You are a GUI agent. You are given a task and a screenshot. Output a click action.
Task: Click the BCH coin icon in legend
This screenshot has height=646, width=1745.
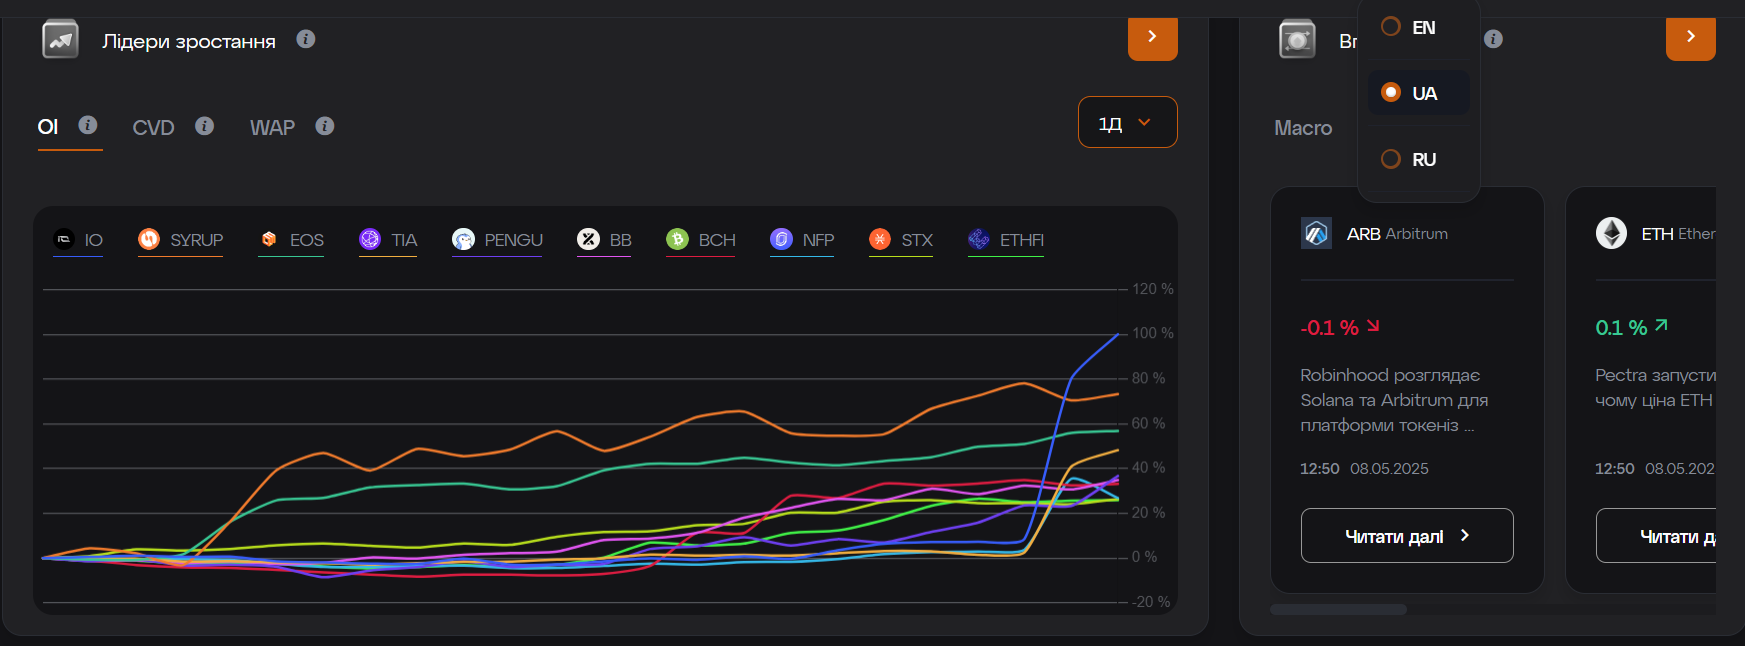[x=677, y=239]
